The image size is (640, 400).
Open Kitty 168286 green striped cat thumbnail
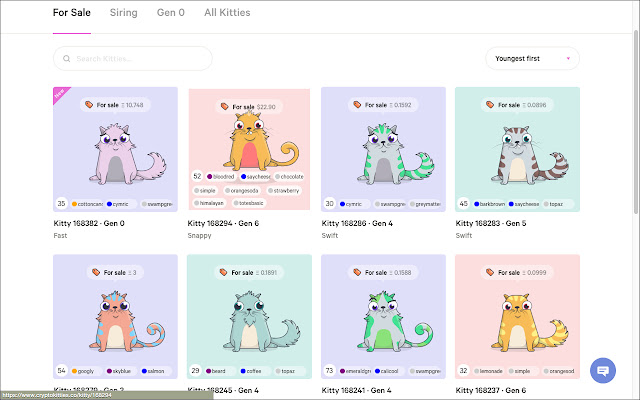(383, 149)
